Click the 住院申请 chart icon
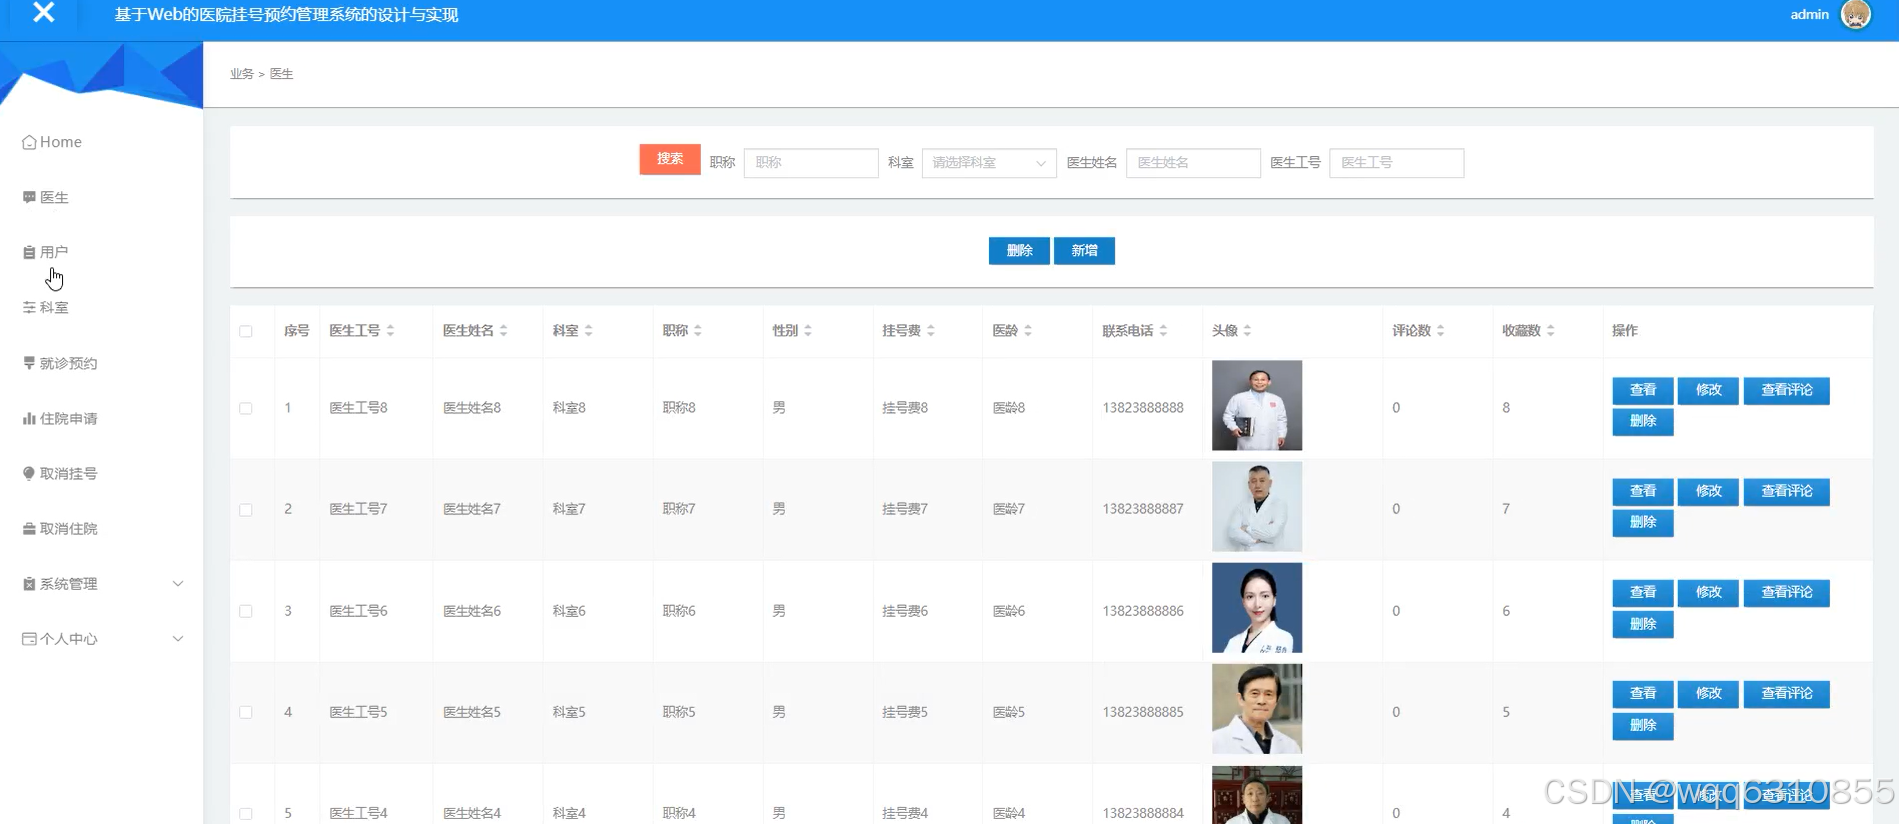 point(29,418)
